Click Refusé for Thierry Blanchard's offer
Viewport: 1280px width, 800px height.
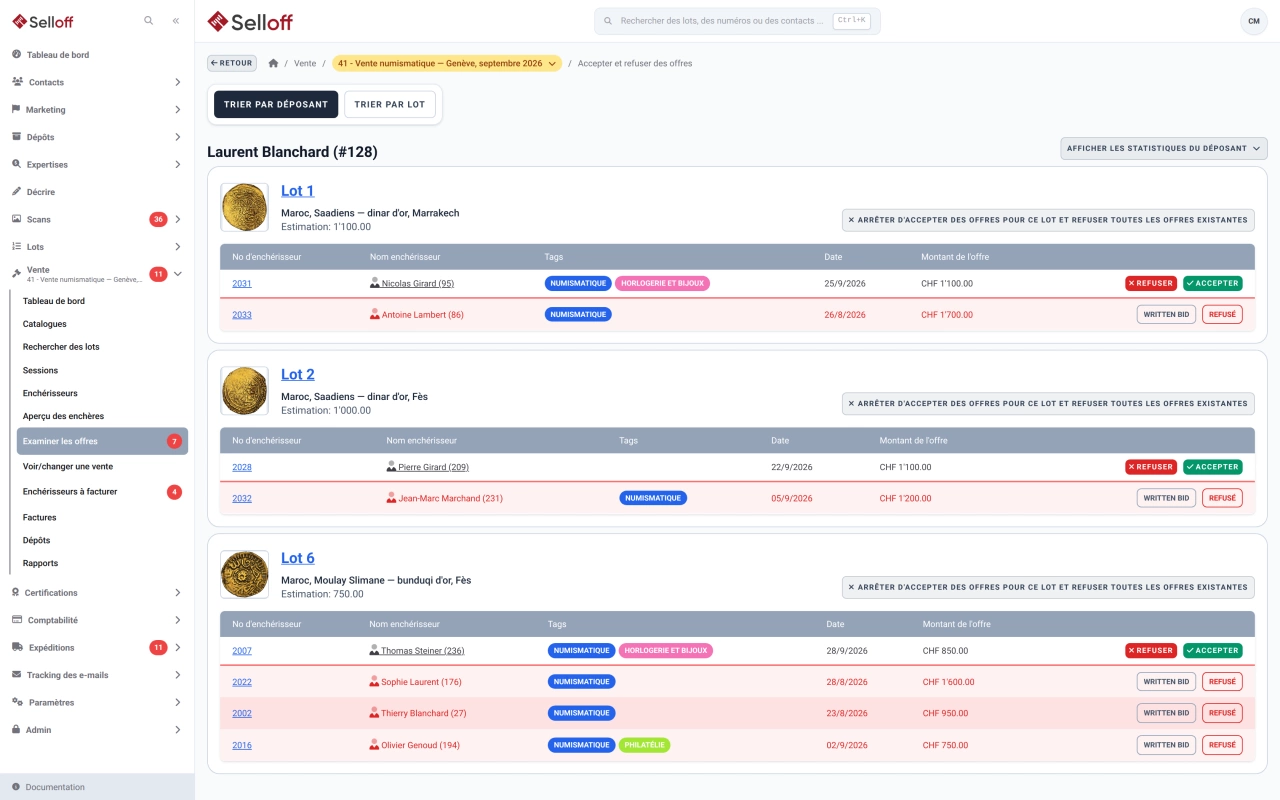coord(1222,713)
